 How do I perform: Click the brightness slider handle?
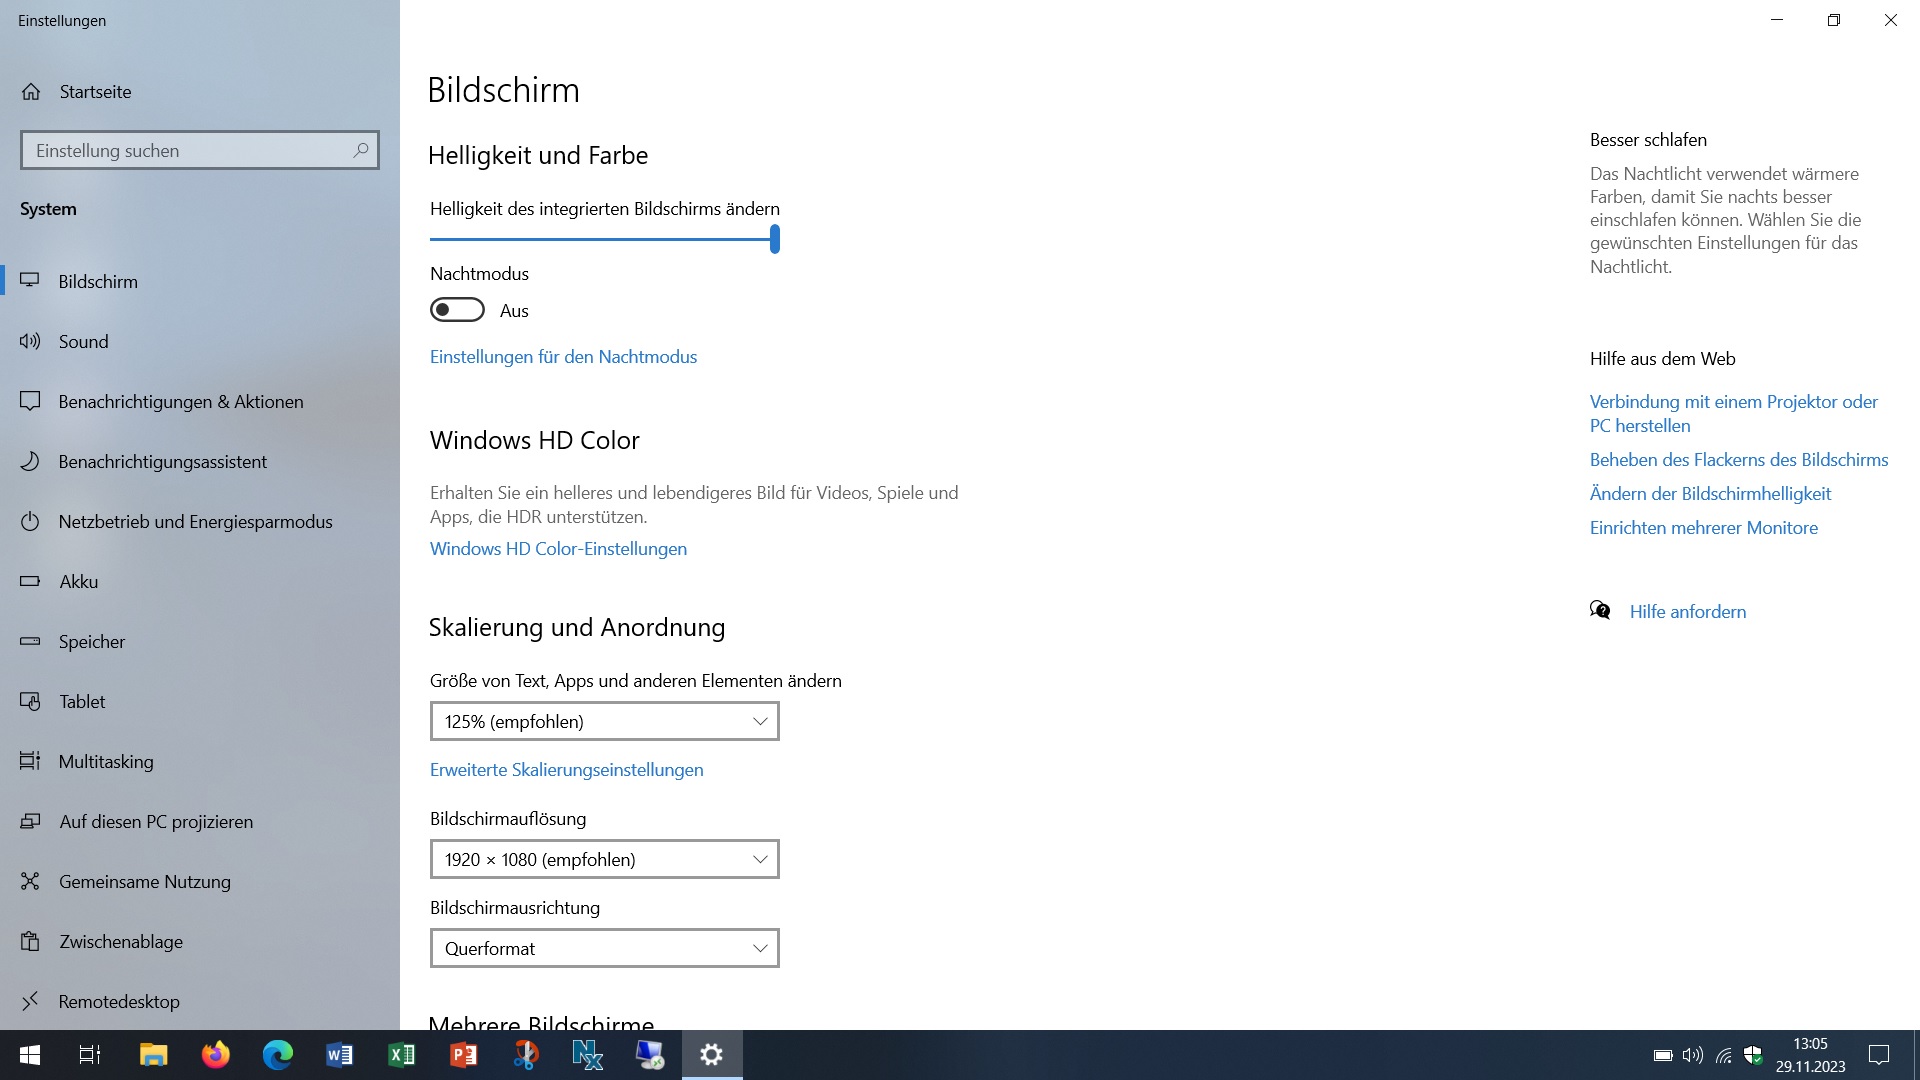coord(775,239)
